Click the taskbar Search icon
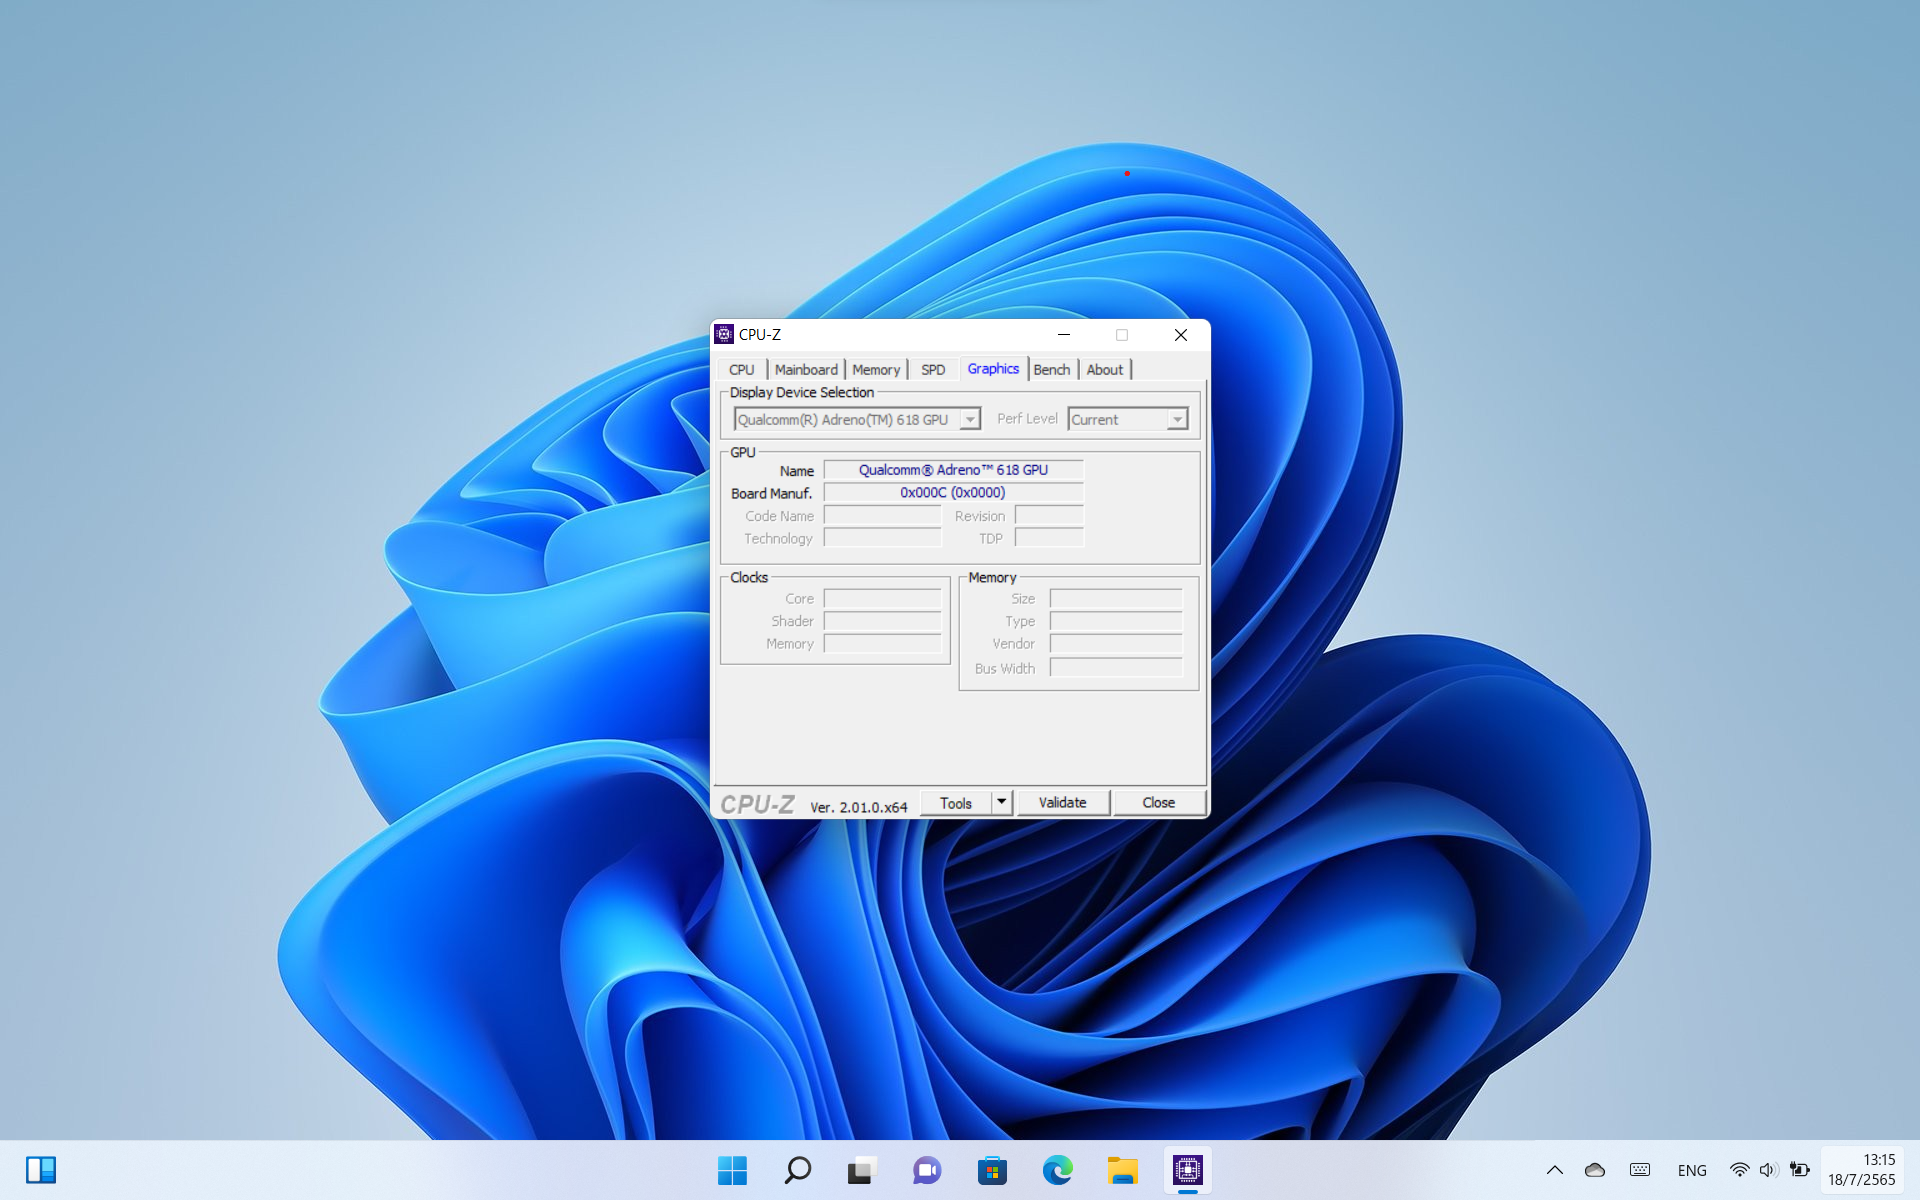Viewport: 1920px width, 1200px height. coord(797,1170)
